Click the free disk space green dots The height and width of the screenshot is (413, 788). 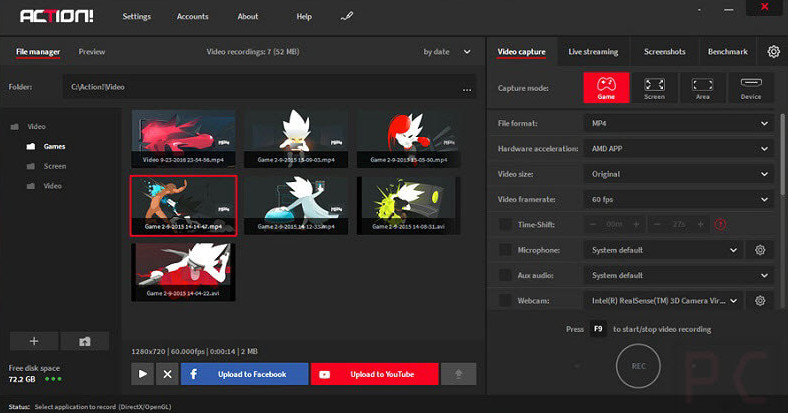(53, 379)
